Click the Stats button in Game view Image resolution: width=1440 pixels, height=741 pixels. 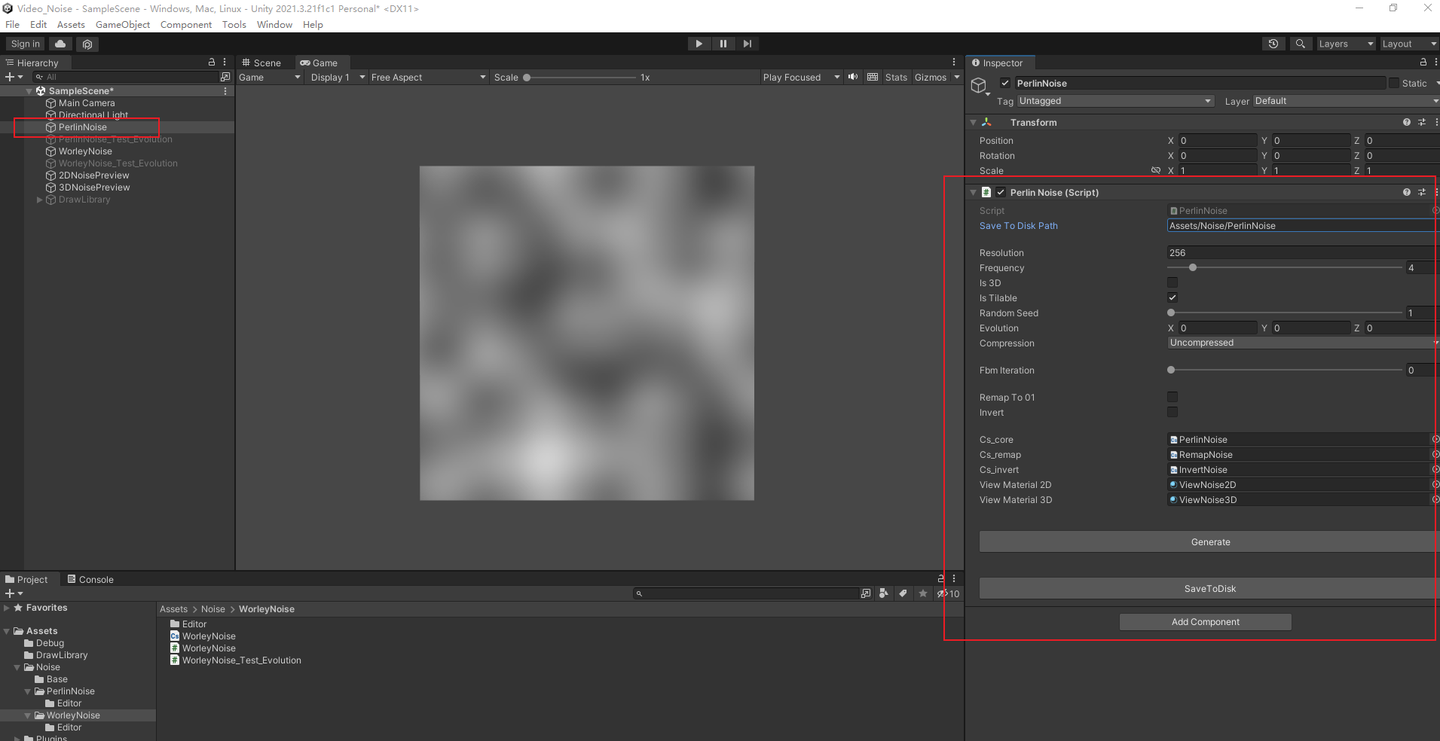point(895,77)
